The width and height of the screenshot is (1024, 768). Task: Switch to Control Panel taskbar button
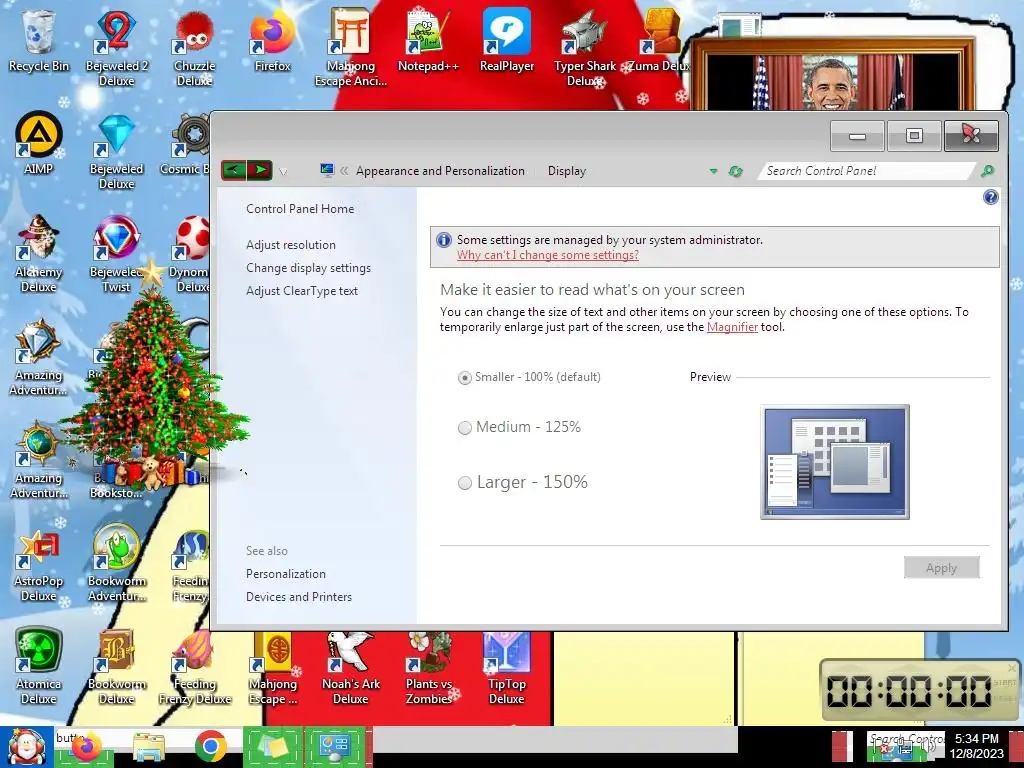[335, 746]
